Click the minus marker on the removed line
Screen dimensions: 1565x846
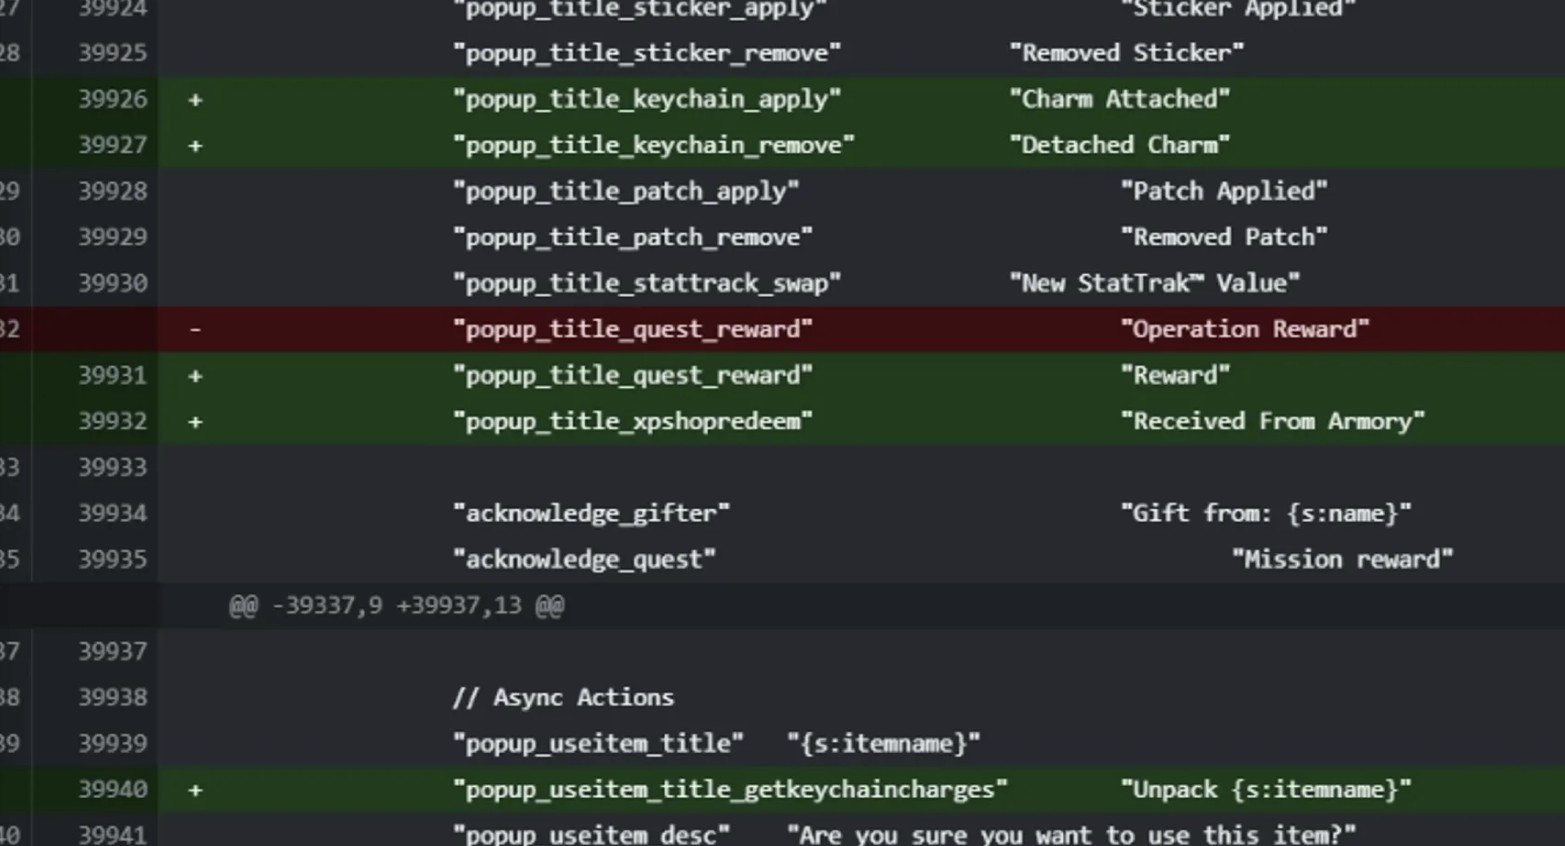tap(195, 329)
